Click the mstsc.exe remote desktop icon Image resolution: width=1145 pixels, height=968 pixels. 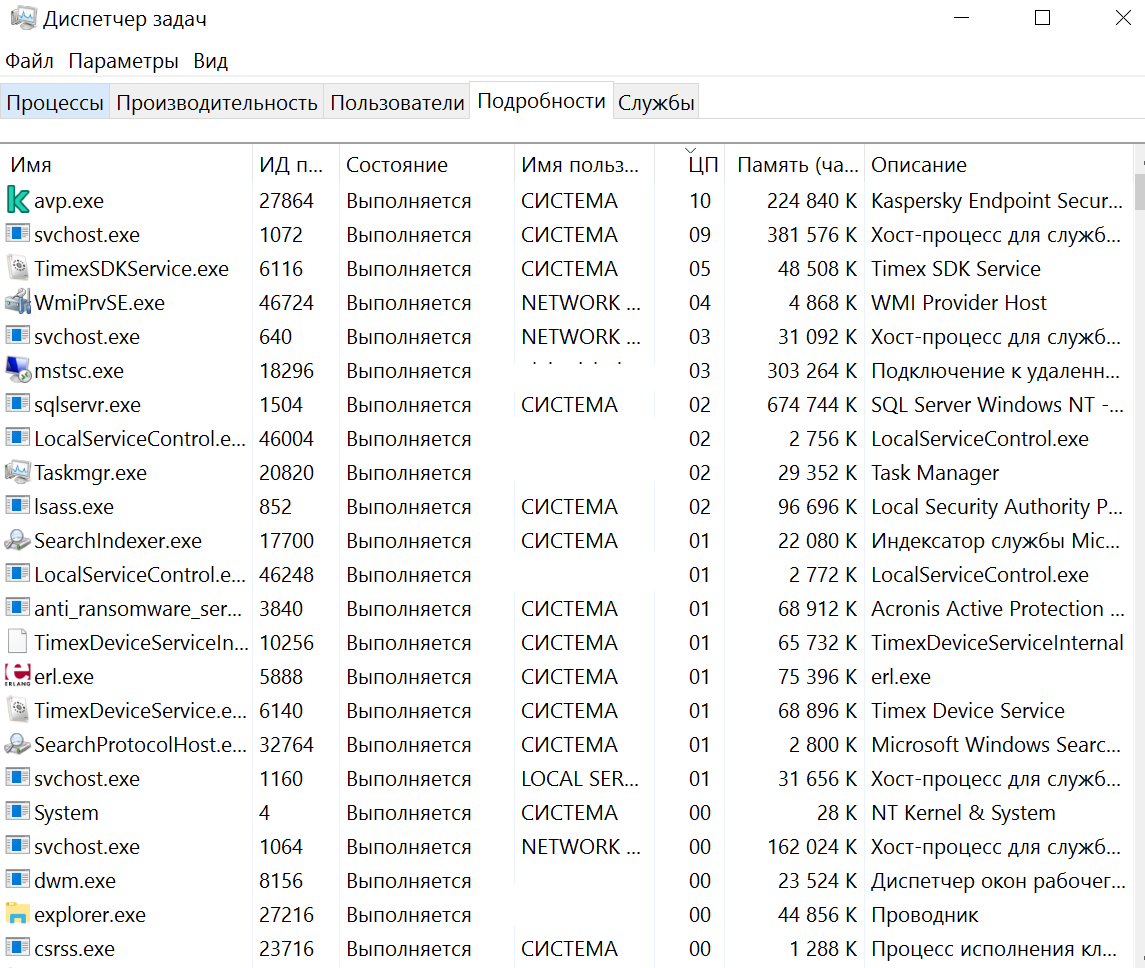[18, 370]
